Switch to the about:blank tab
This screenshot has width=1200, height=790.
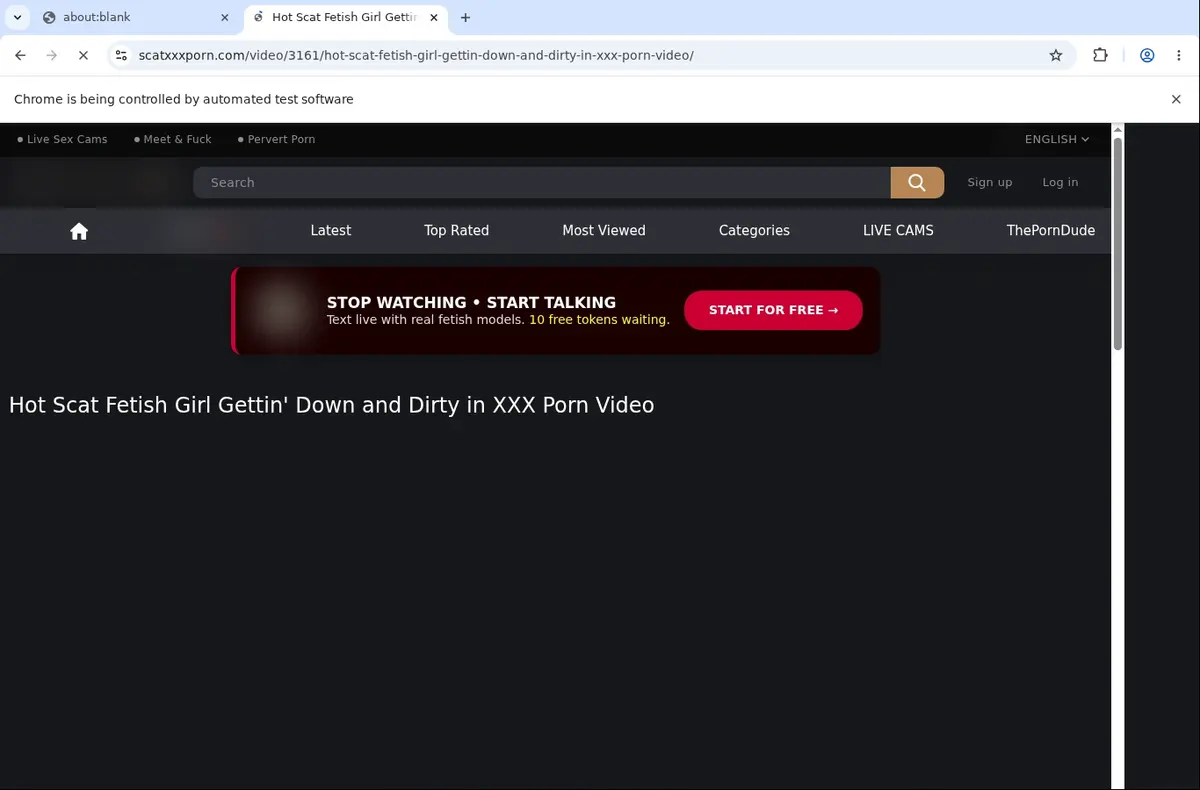(134, 17)
